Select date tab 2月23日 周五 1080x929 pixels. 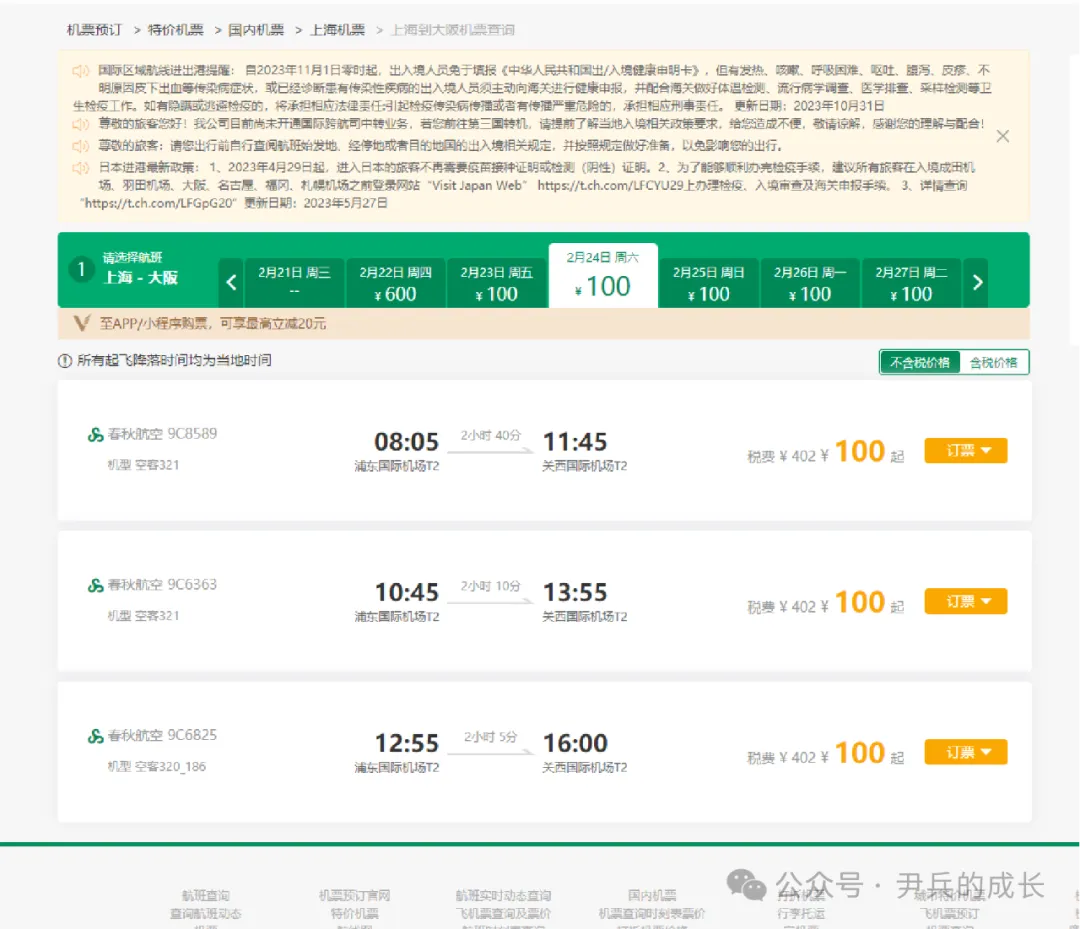pos(497,282)
